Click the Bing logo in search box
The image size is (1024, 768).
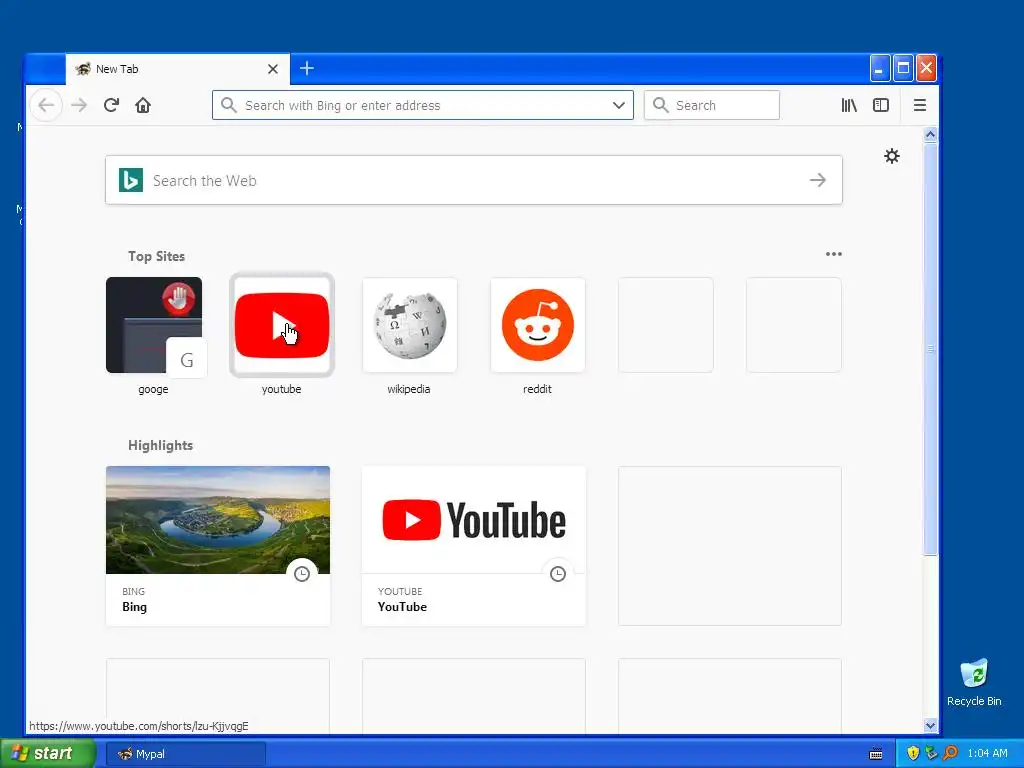131,180
